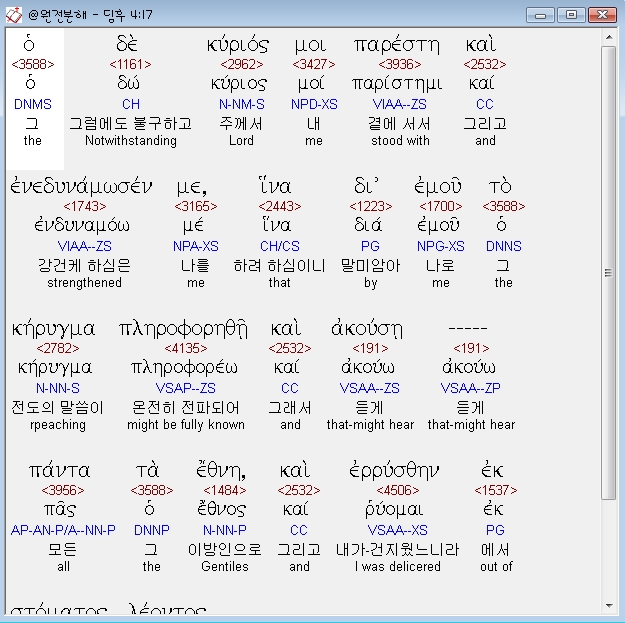Click the dashed ----- placeholder word
This screenshot has height=623, width=625.
pos(468,328)
